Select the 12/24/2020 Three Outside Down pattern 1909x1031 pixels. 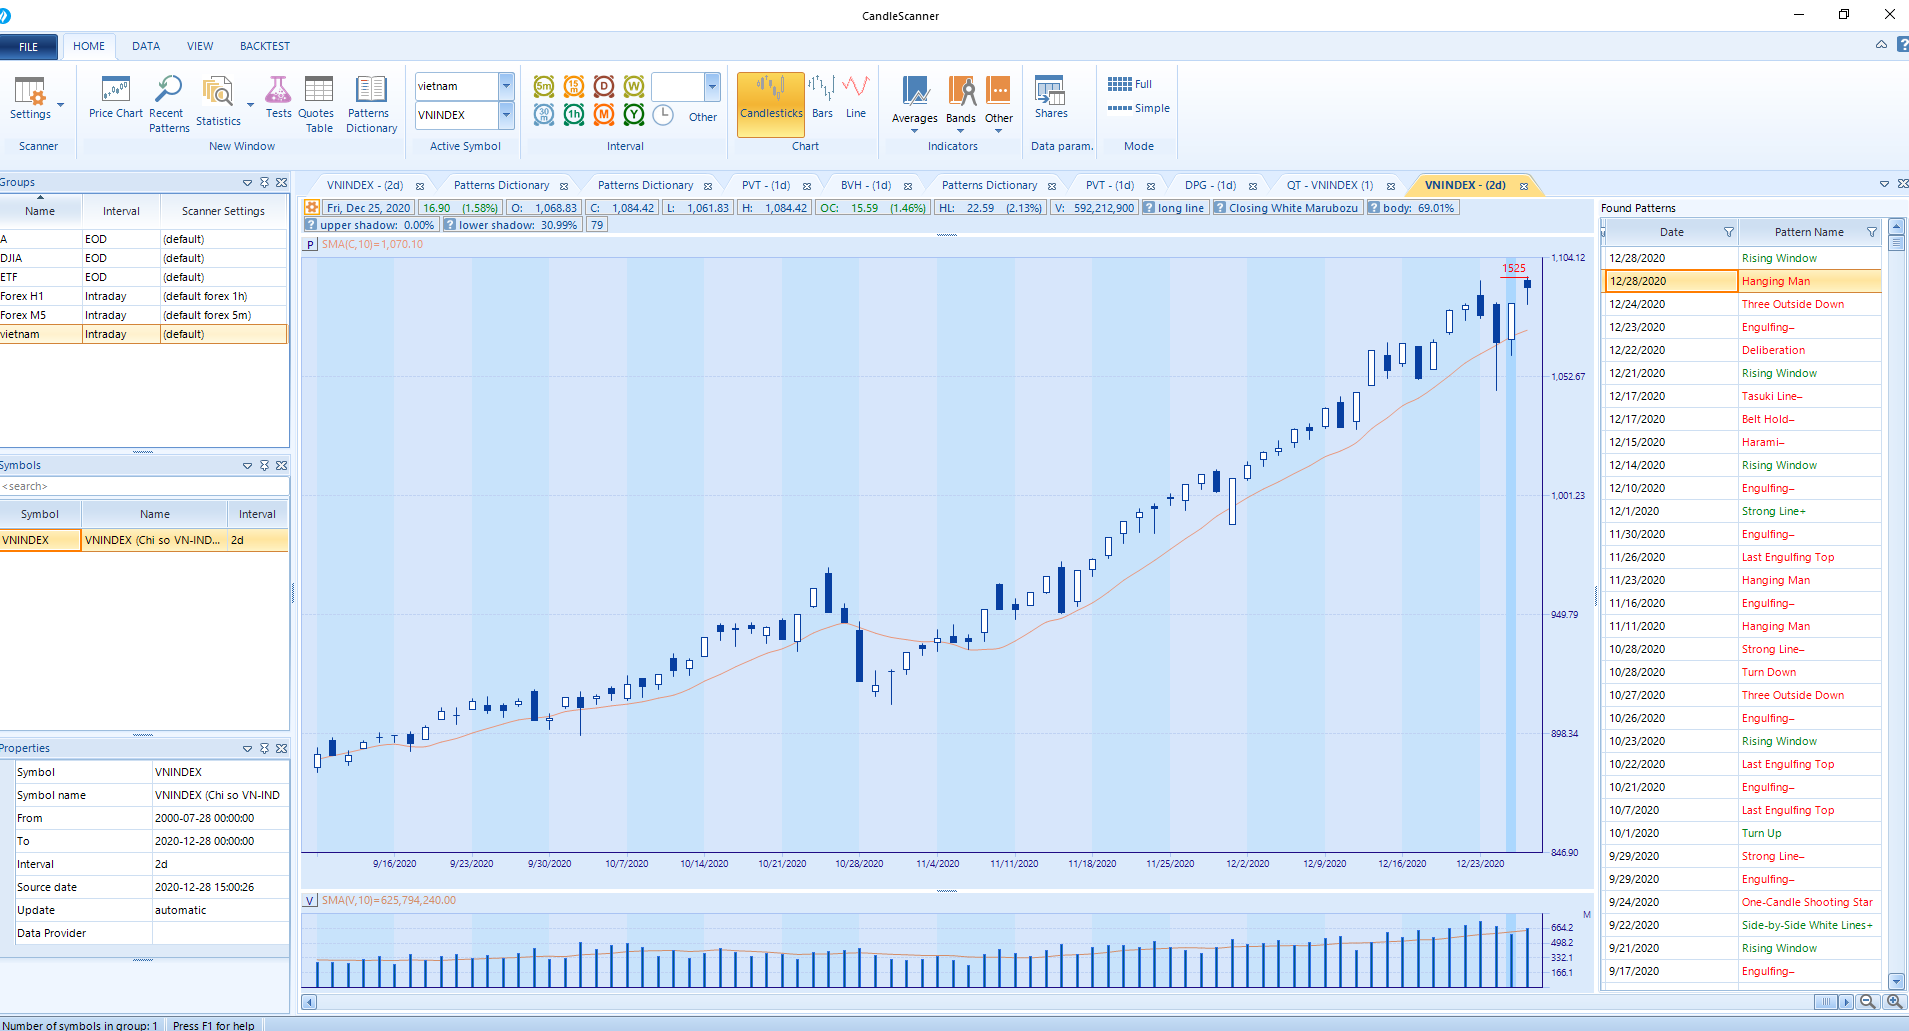(1792, 304)
